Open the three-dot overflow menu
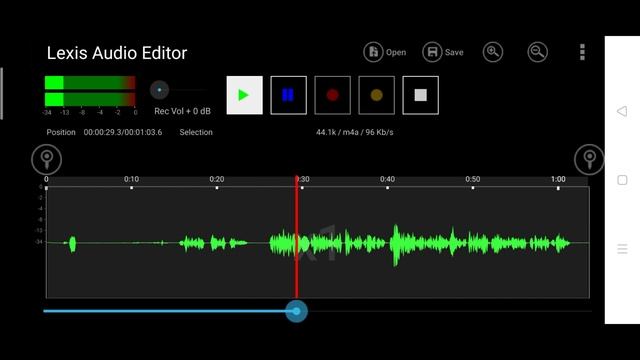 click(x=582, y=52)
